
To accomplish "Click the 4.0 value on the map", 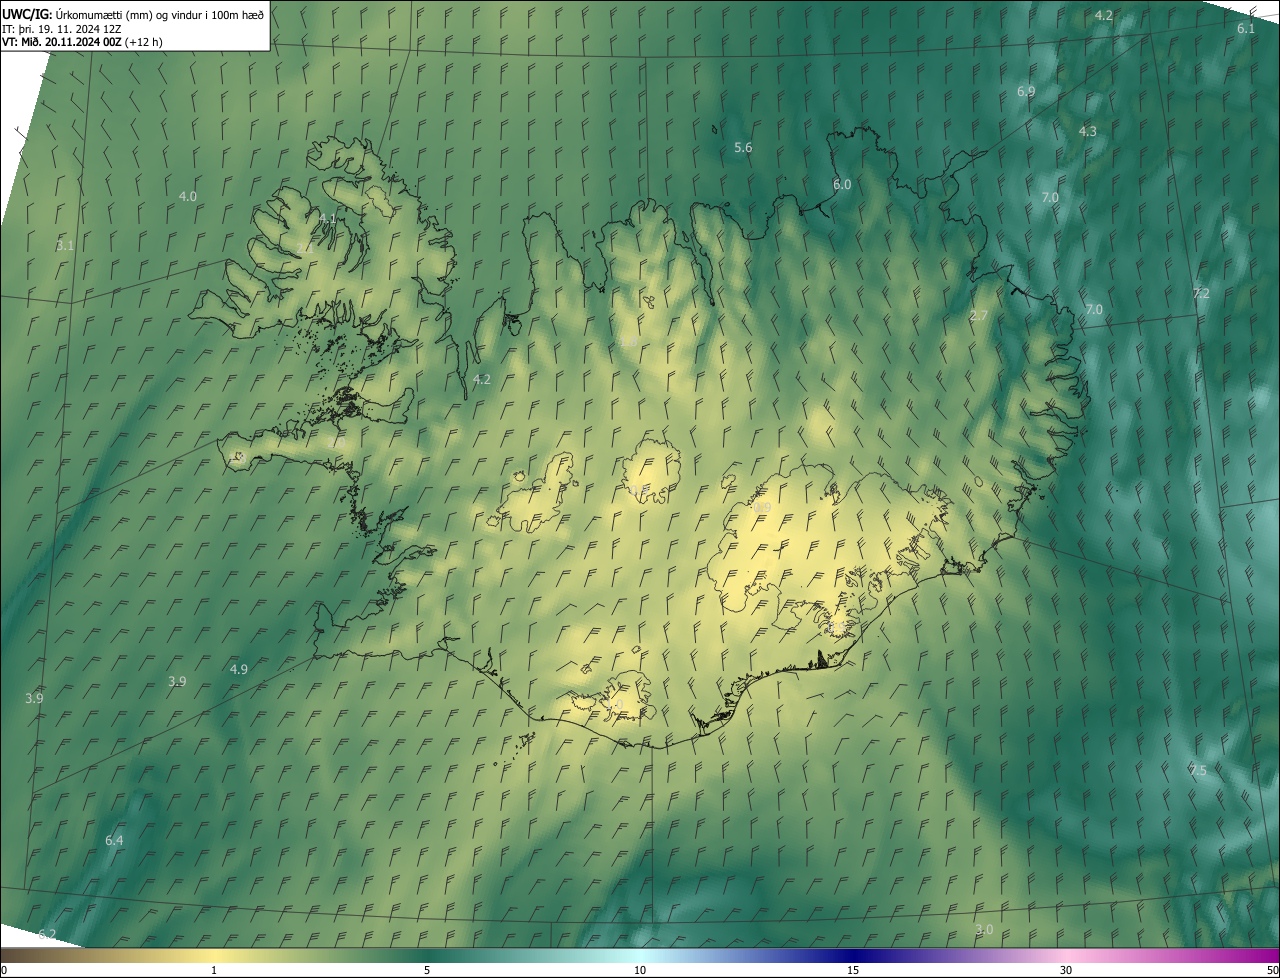I will [x=187, y=196].
